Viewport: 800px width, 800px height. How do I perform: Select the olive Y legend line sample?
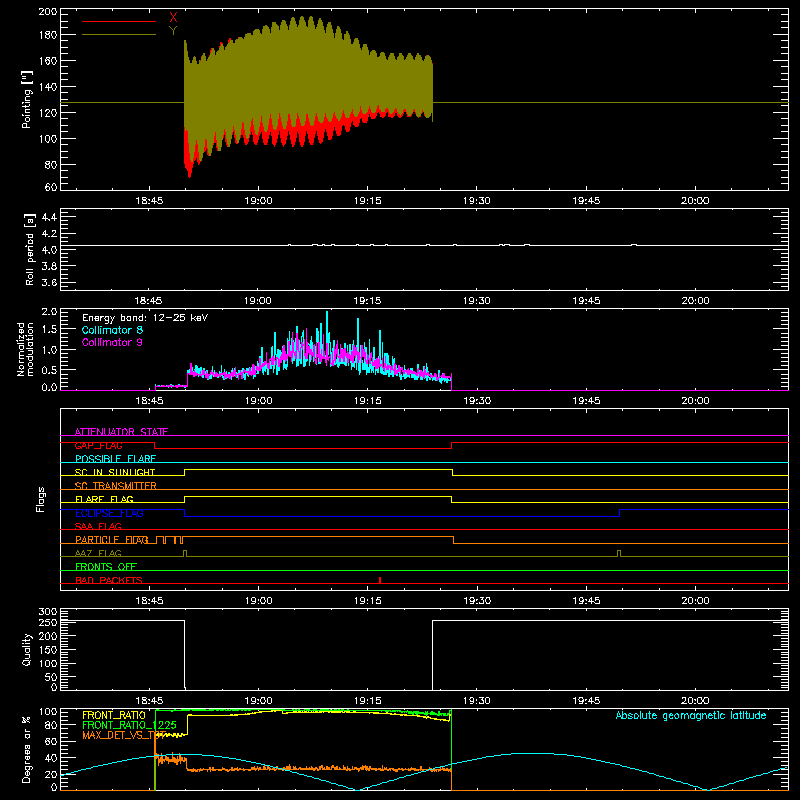coord(119,34)
